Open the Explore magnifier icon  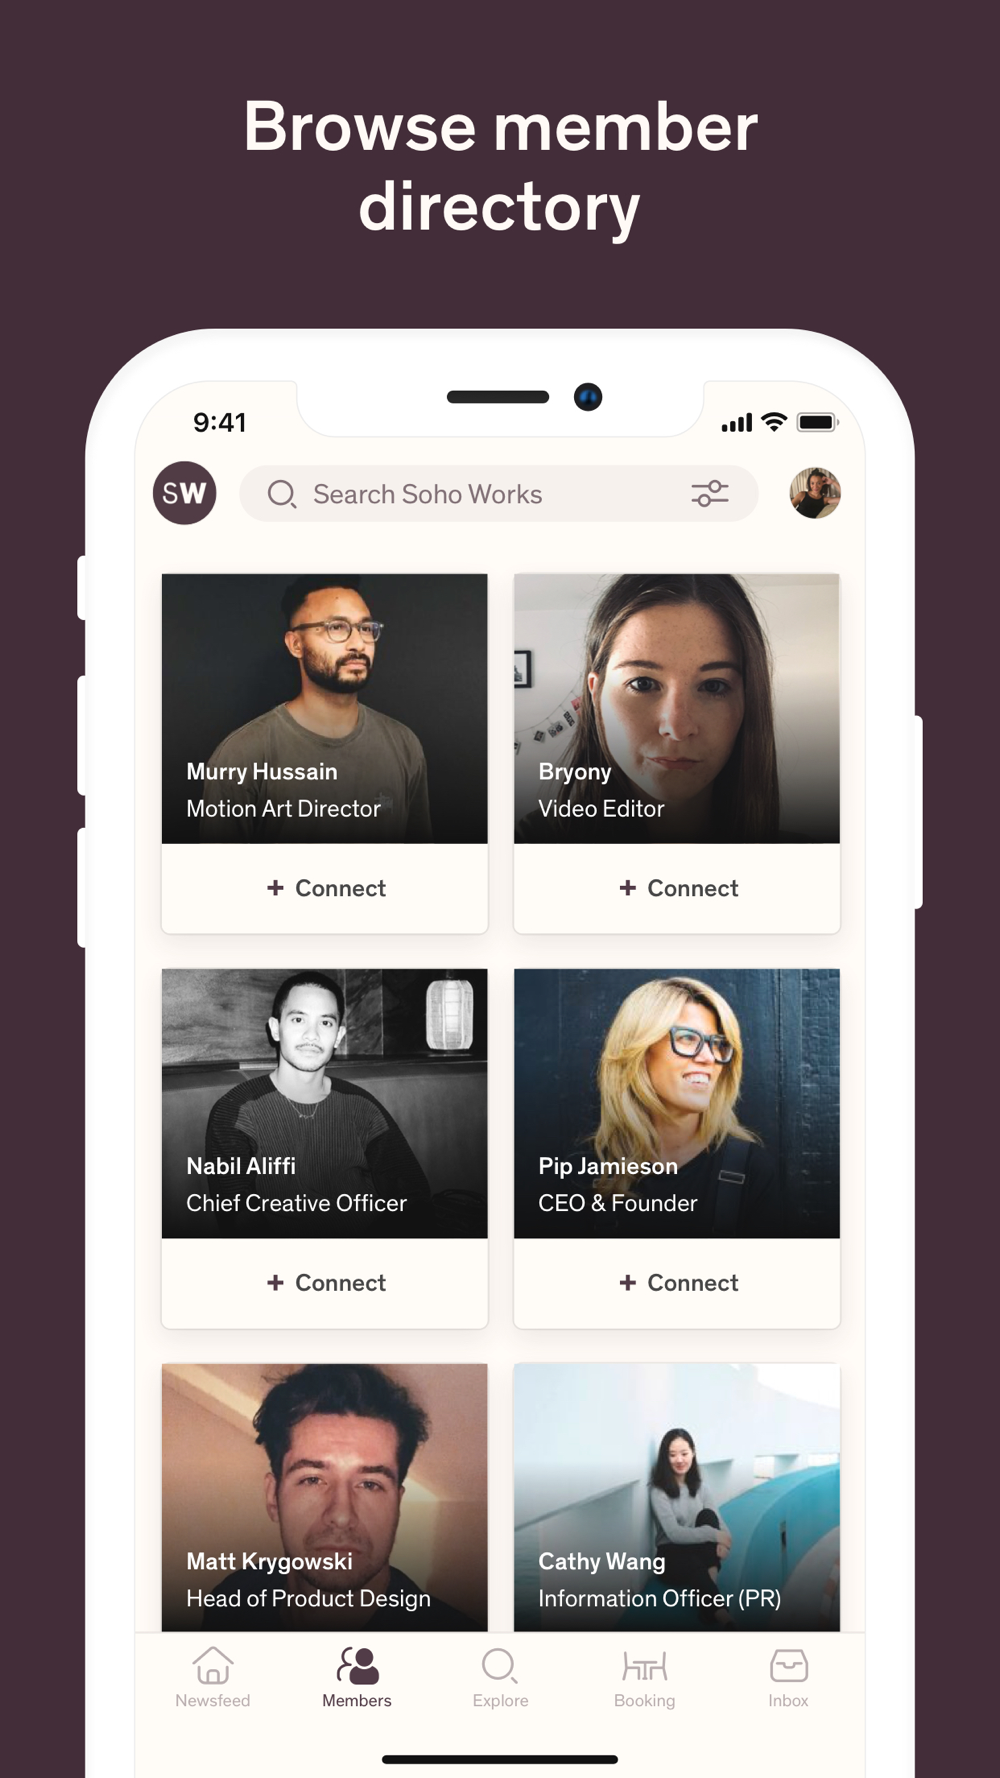pos(500,1666)
